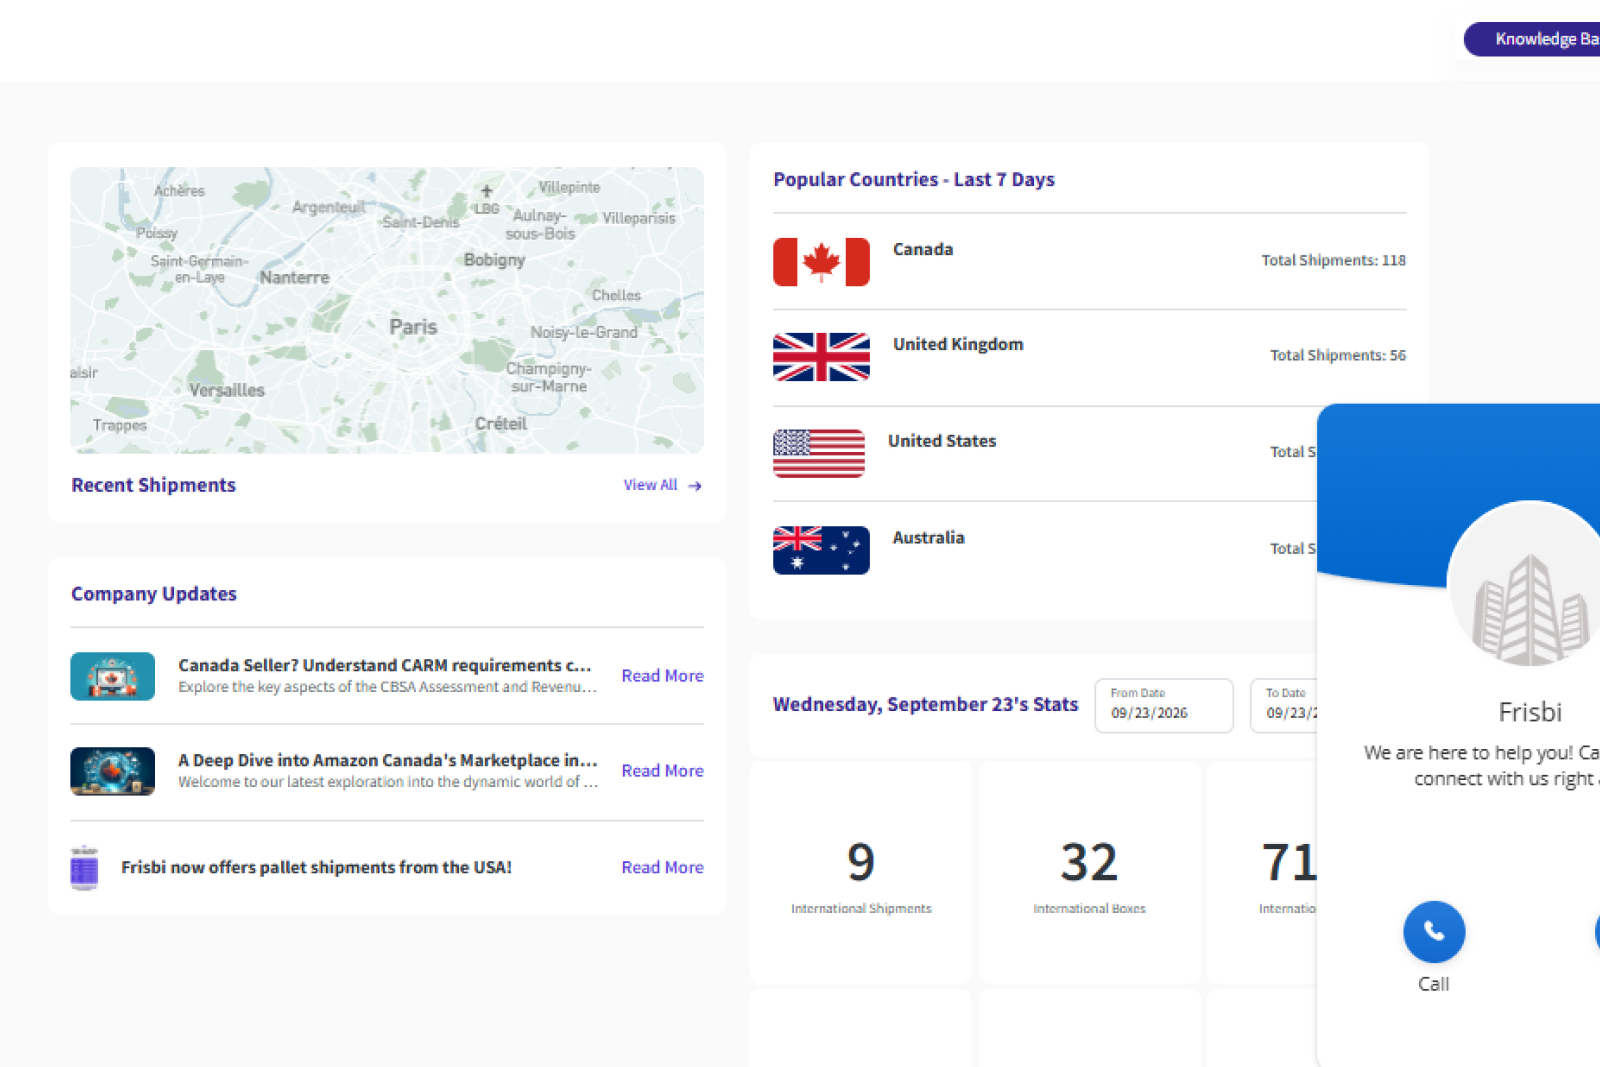This screenshot has height=1067, width=1600.
Task: Open the Knowledge Base button
Action: pyautogui.click(x=1533, y=39)
